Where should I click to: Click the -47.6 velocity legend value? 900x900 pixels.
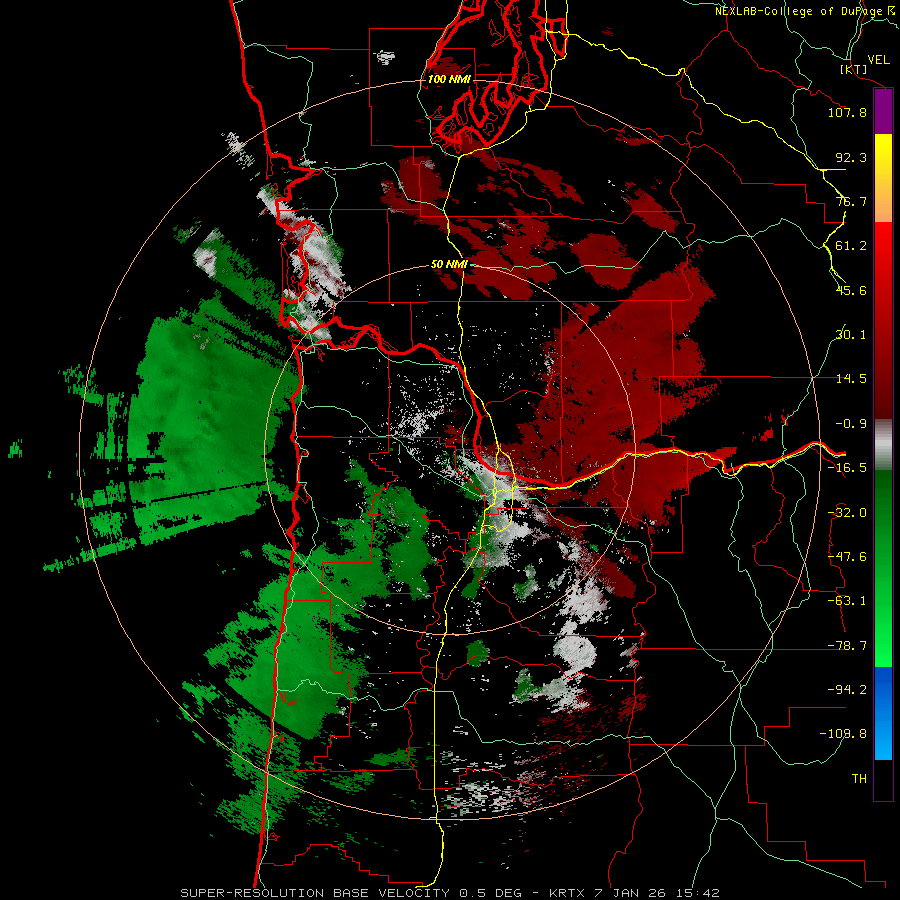pyautogui.click(x=847, y=557)
